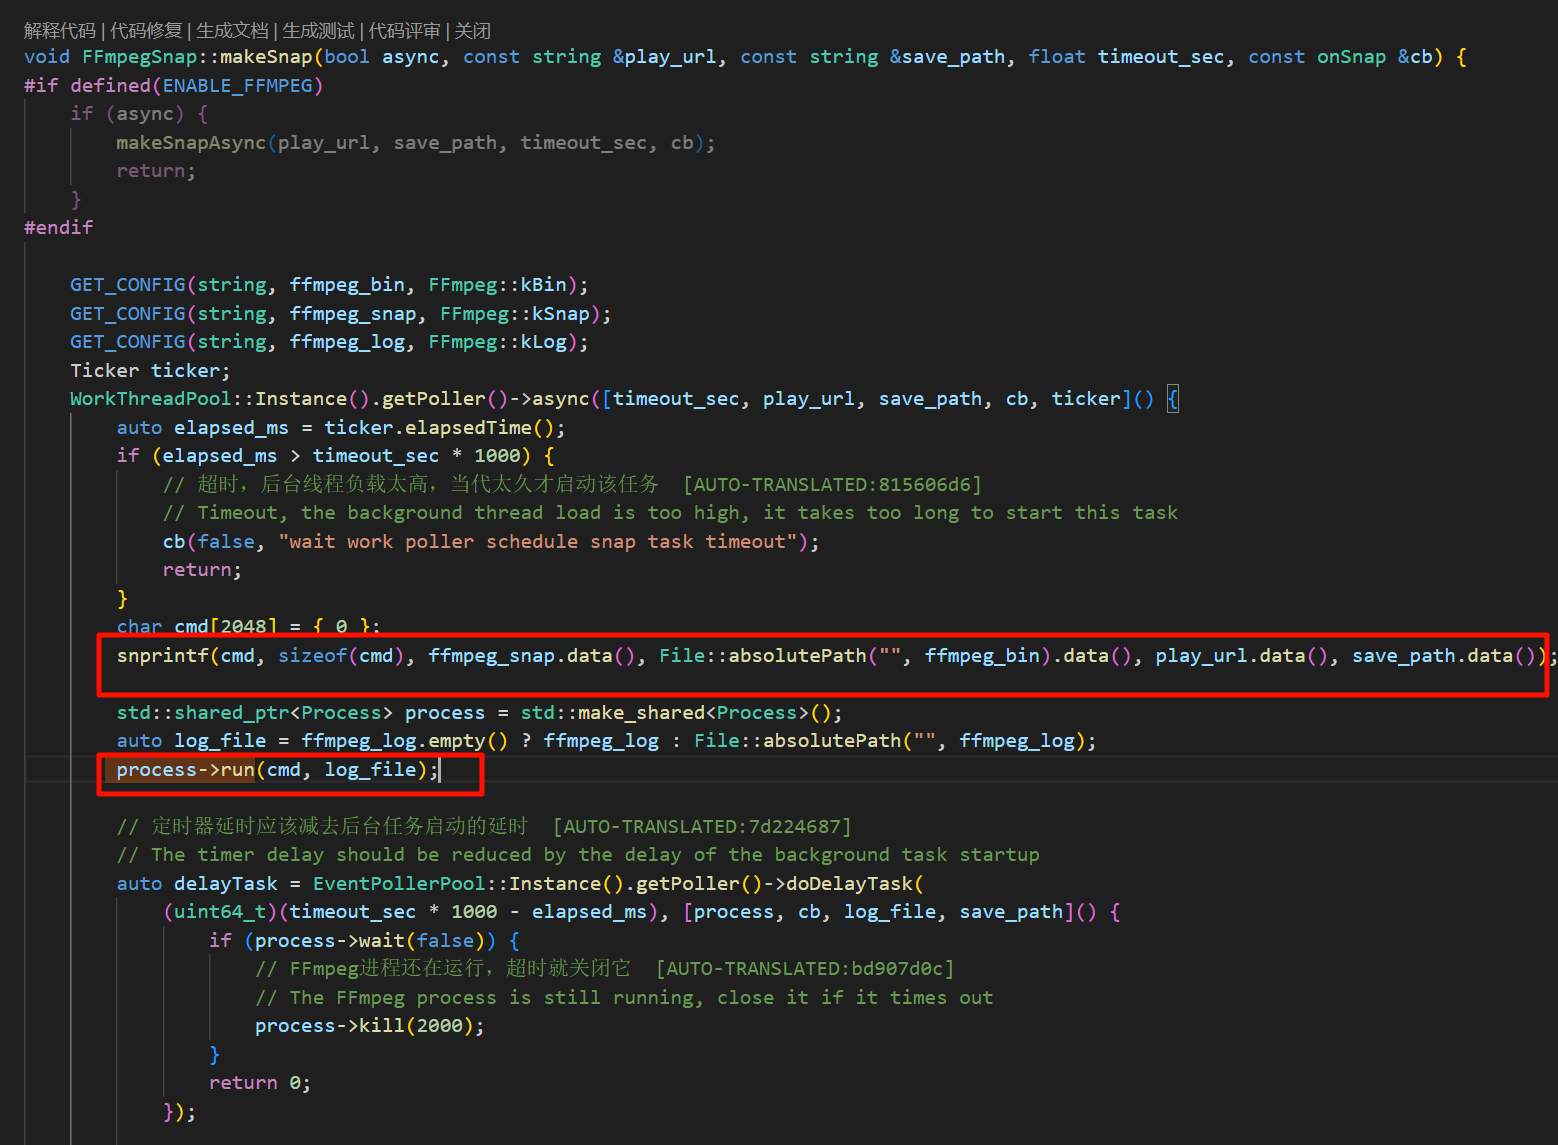The height and width of the screenshot is (1145, 1558).
Task: Click FFmpeg::kBin in the GET_CONFIG line
Action: coord(497,285)
